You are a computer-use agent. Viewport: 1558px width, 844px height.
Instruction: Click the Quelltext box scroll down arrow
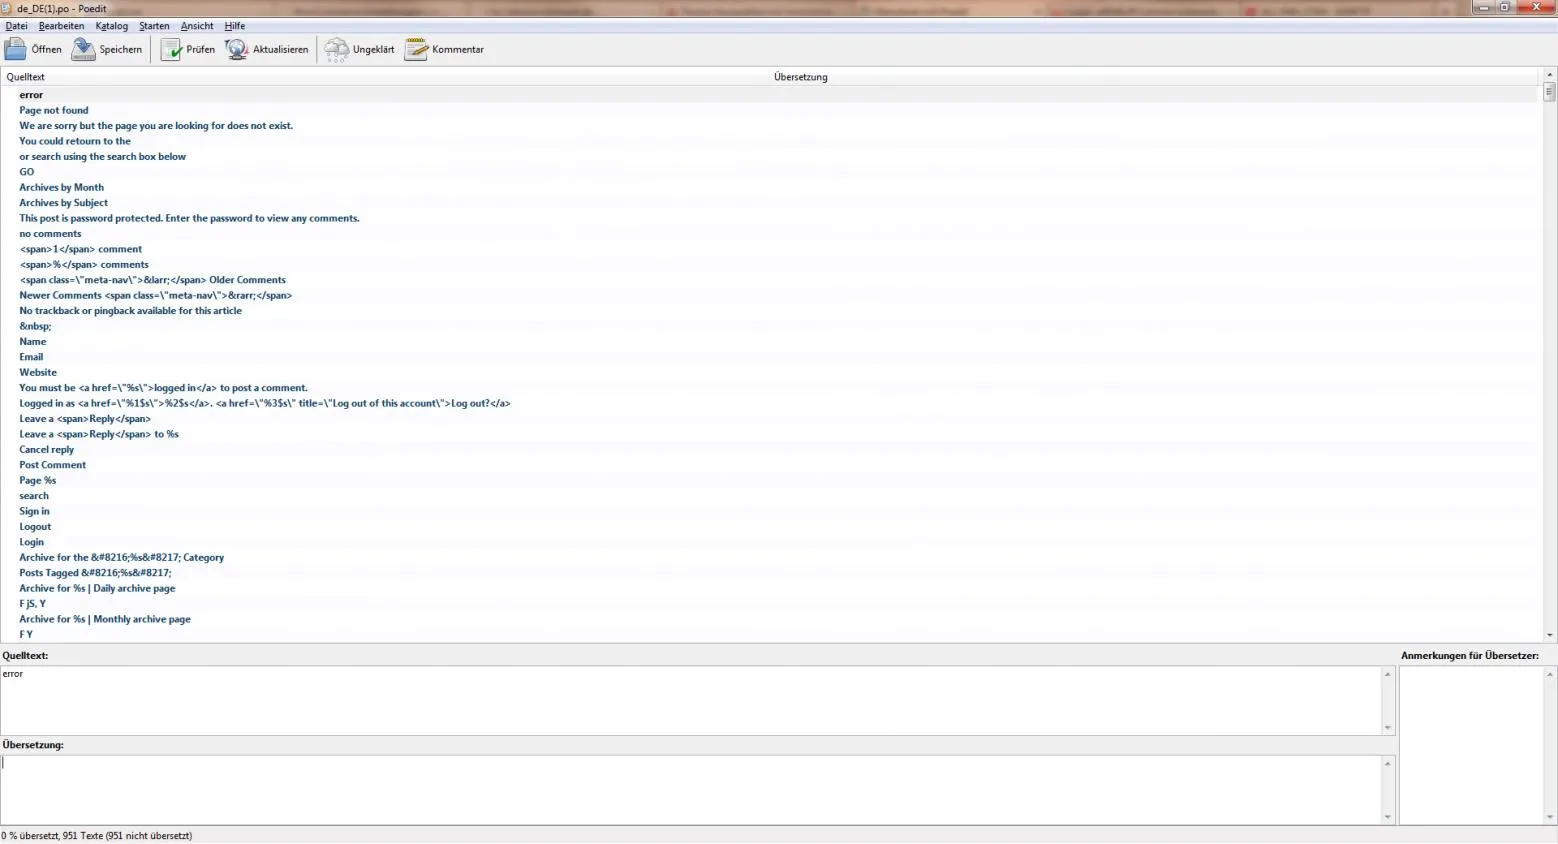click(x=1388, y=727)
